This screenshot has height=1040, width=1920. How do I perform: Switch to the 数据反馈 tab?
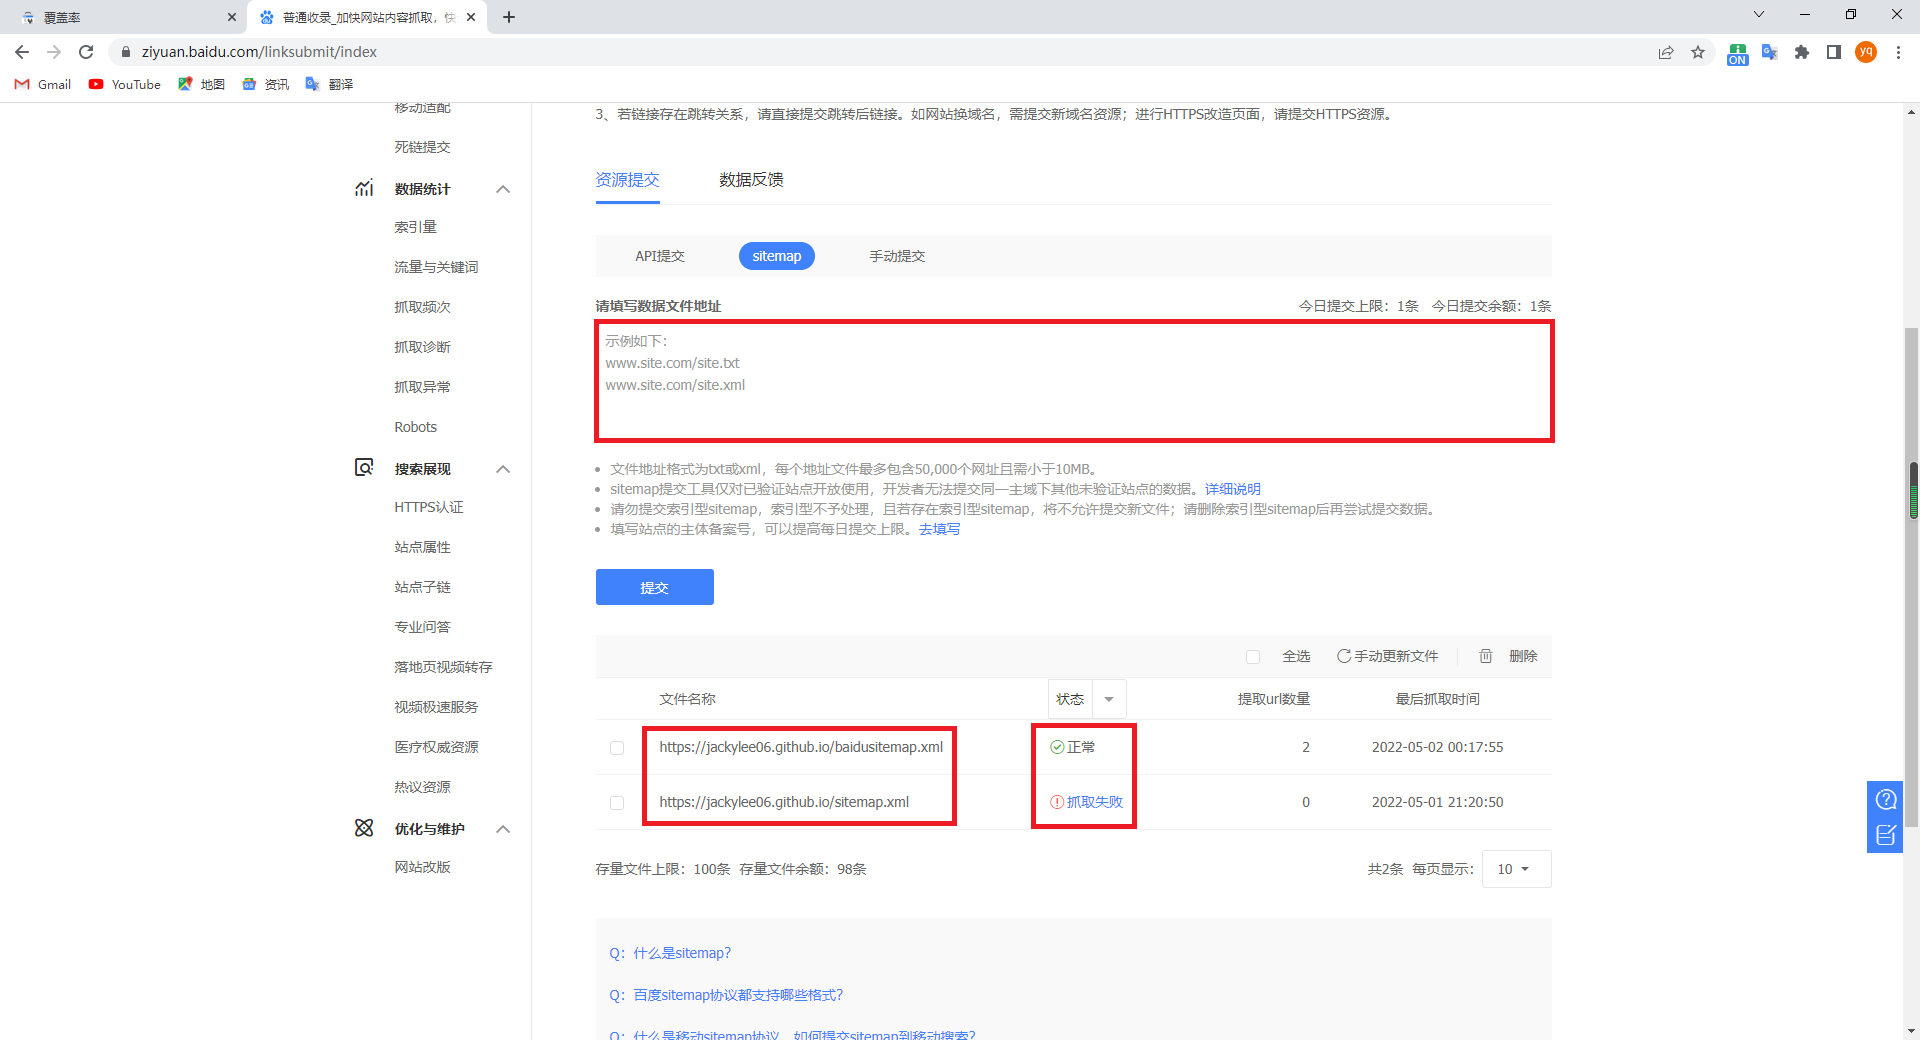click(751, 180)
